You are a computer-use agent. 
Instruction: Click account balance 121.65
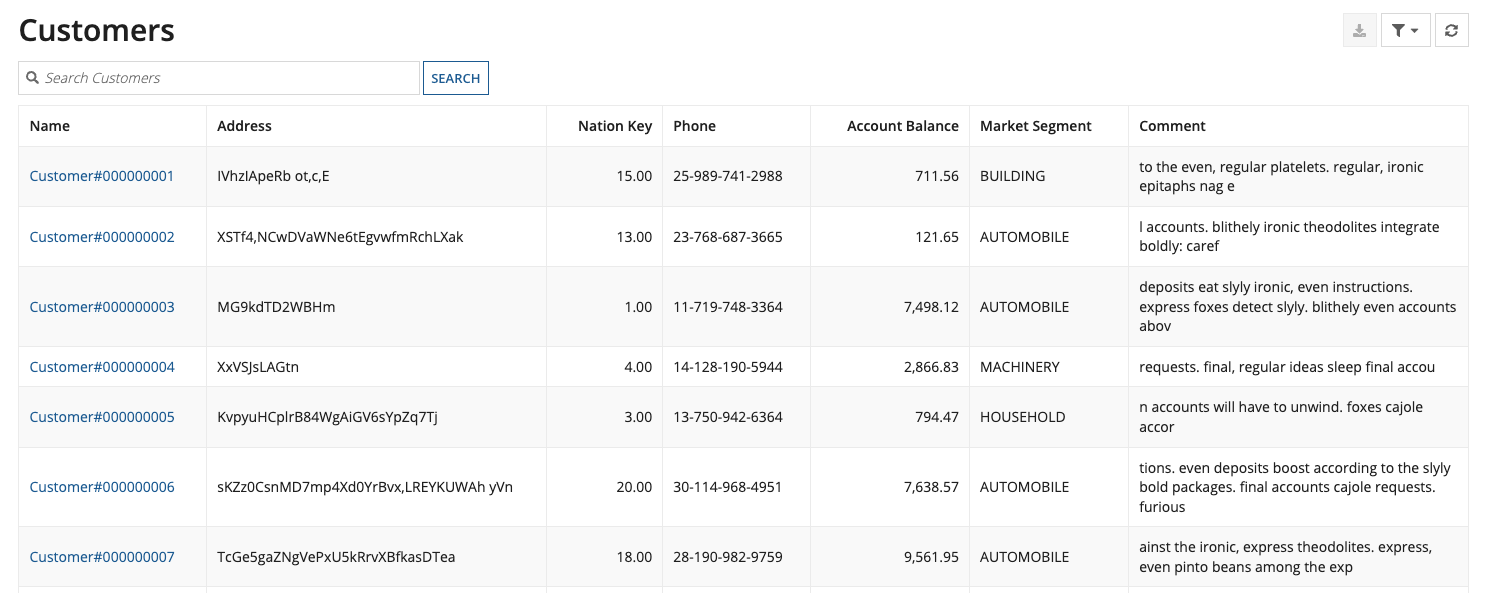coord(937,237)
